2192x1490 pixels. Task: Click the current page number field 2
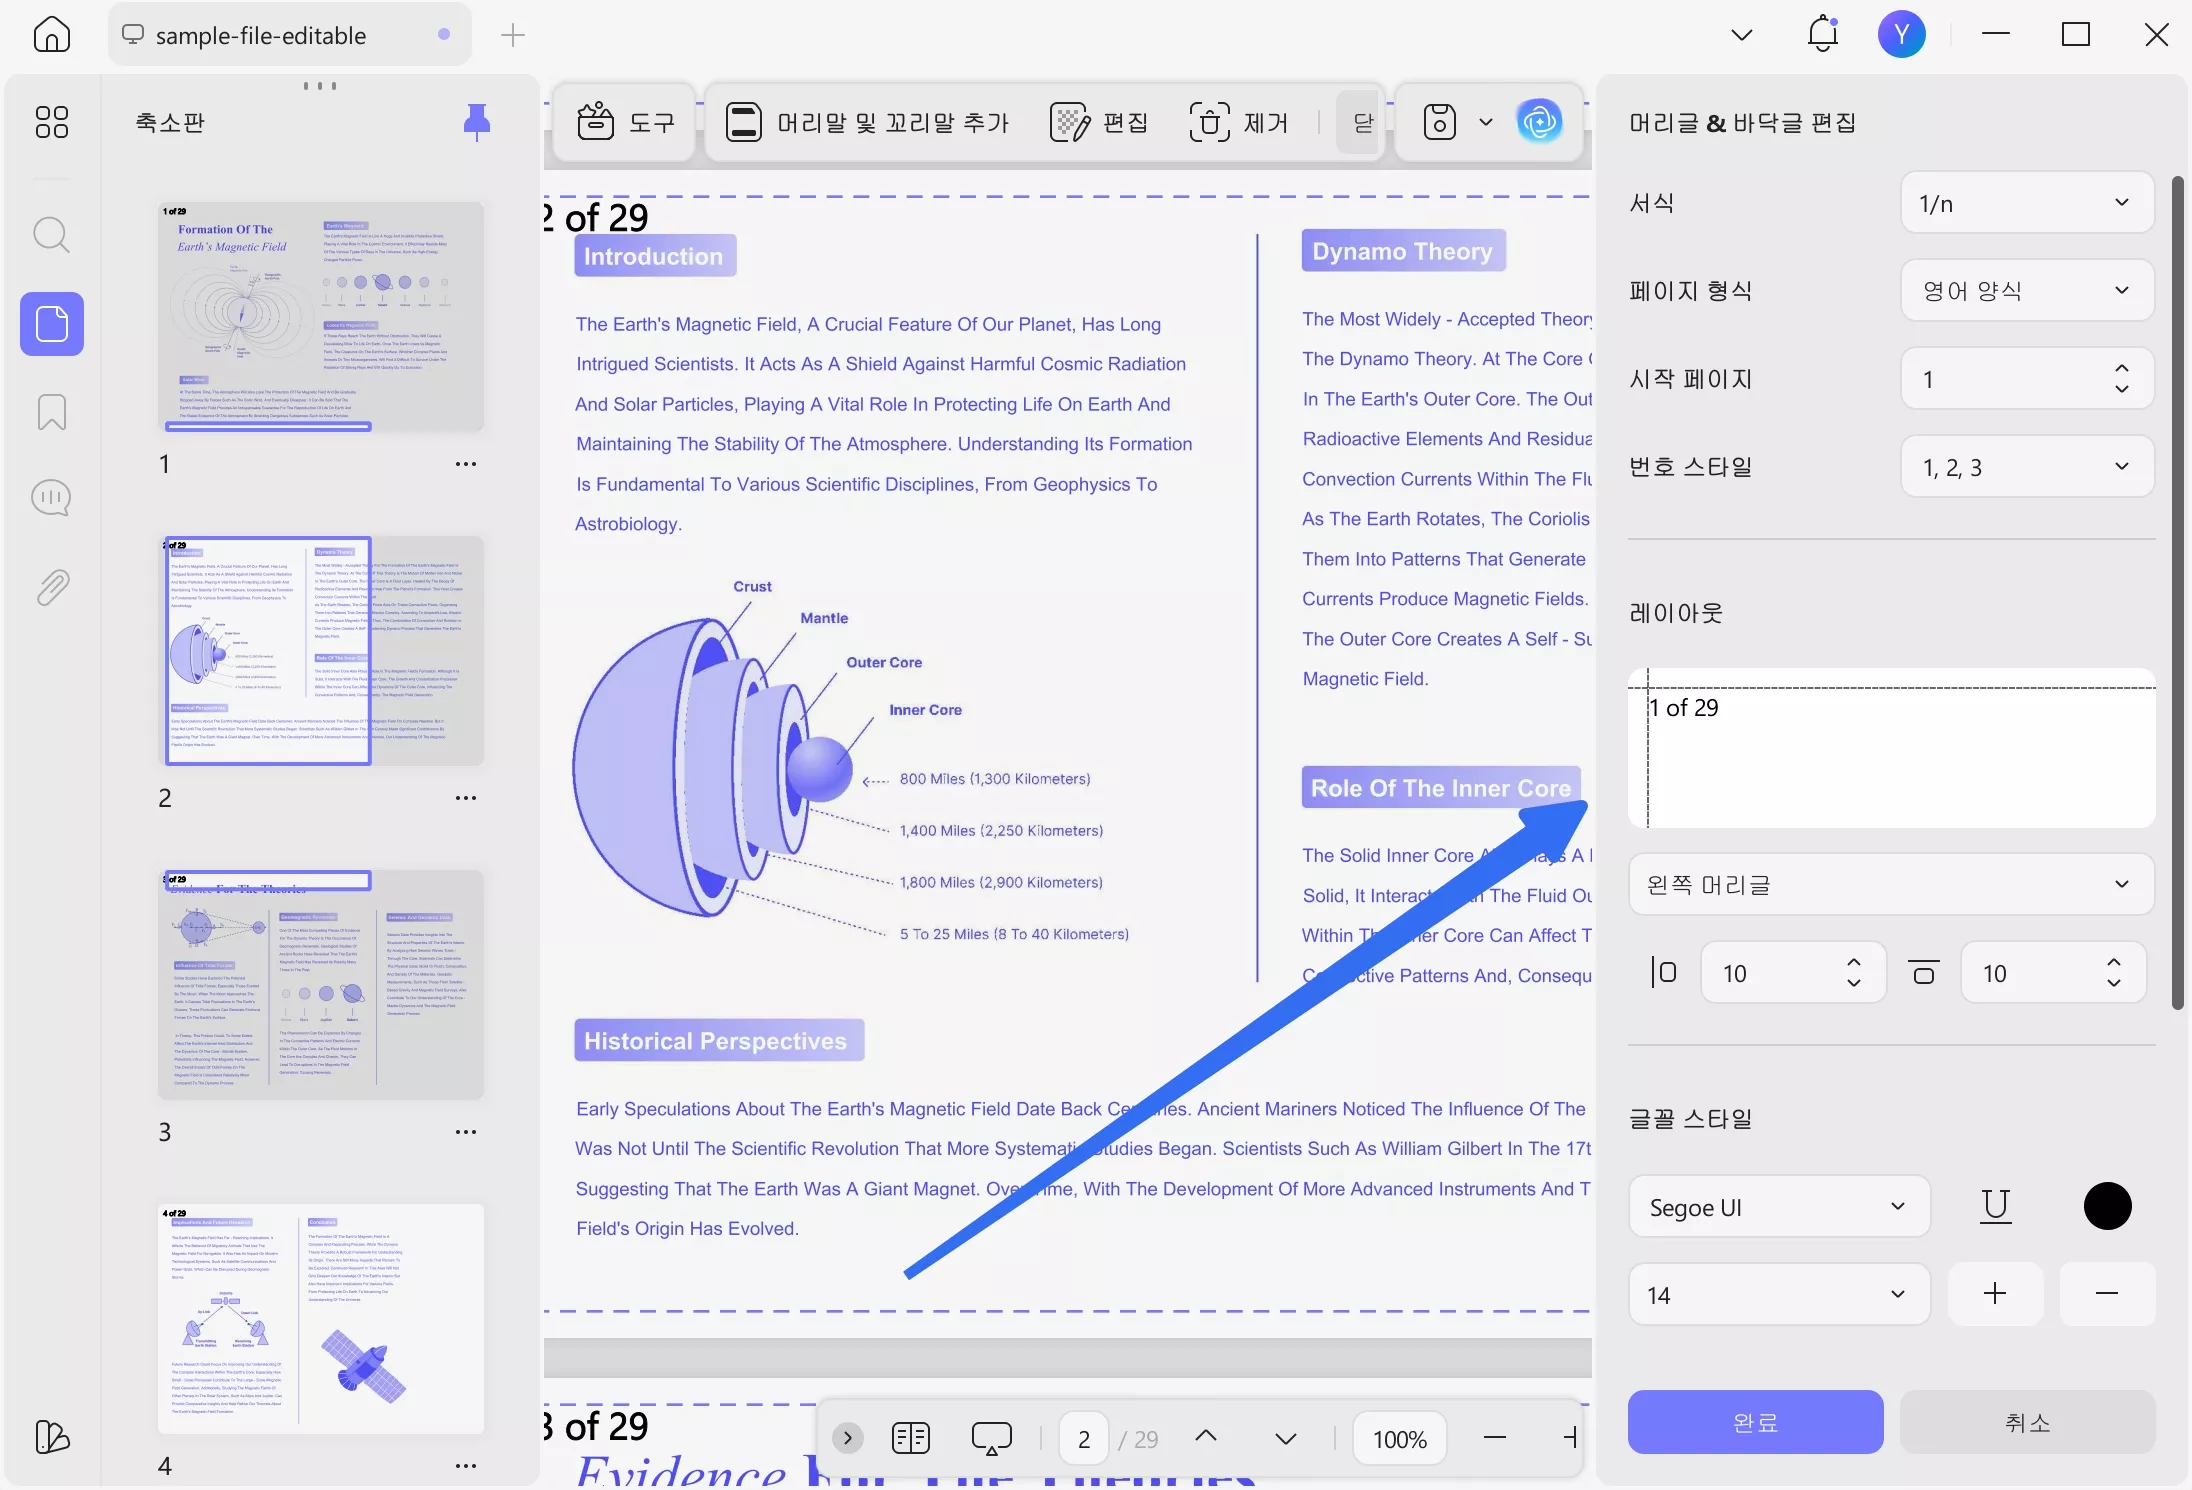[x=1084, y=1439]
